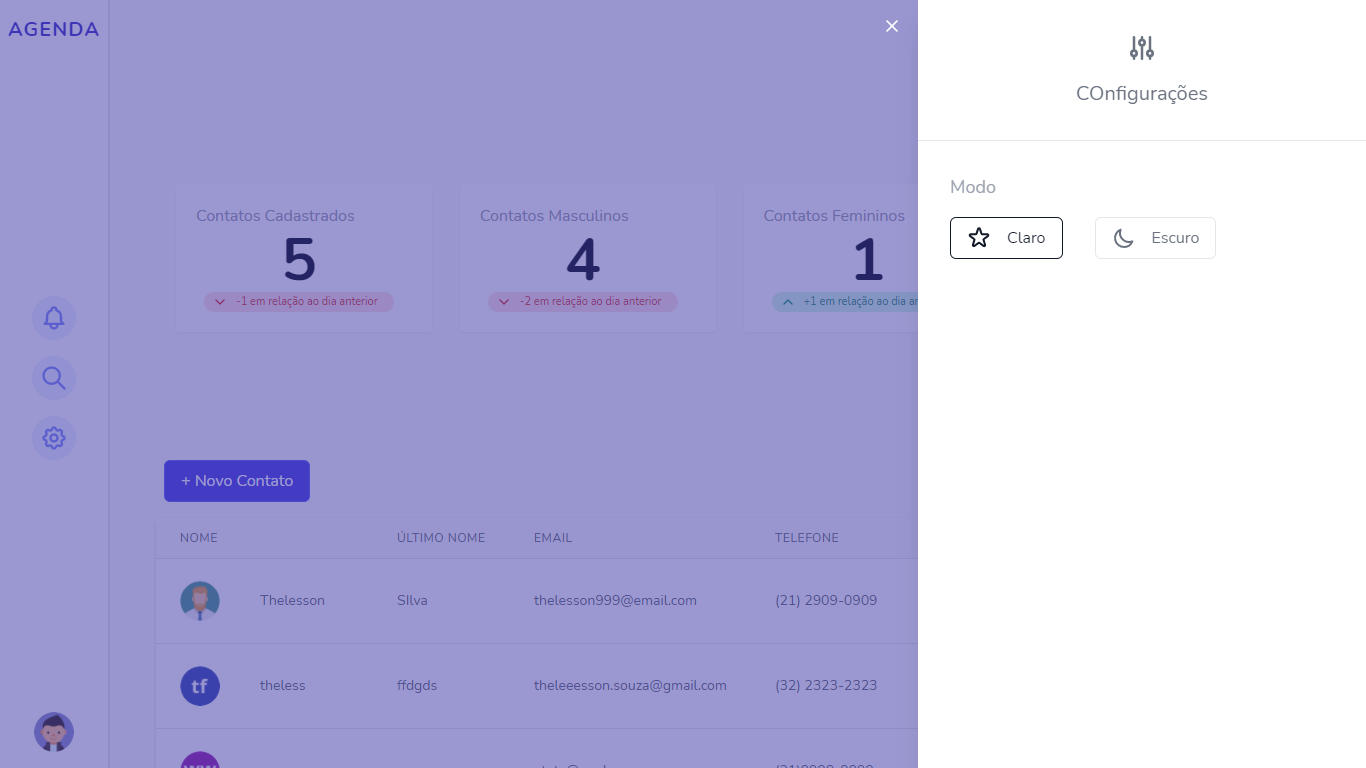The width and height of the screenshot is (1366, 768).
Task: Click the Modo section label
Action: 973,187
